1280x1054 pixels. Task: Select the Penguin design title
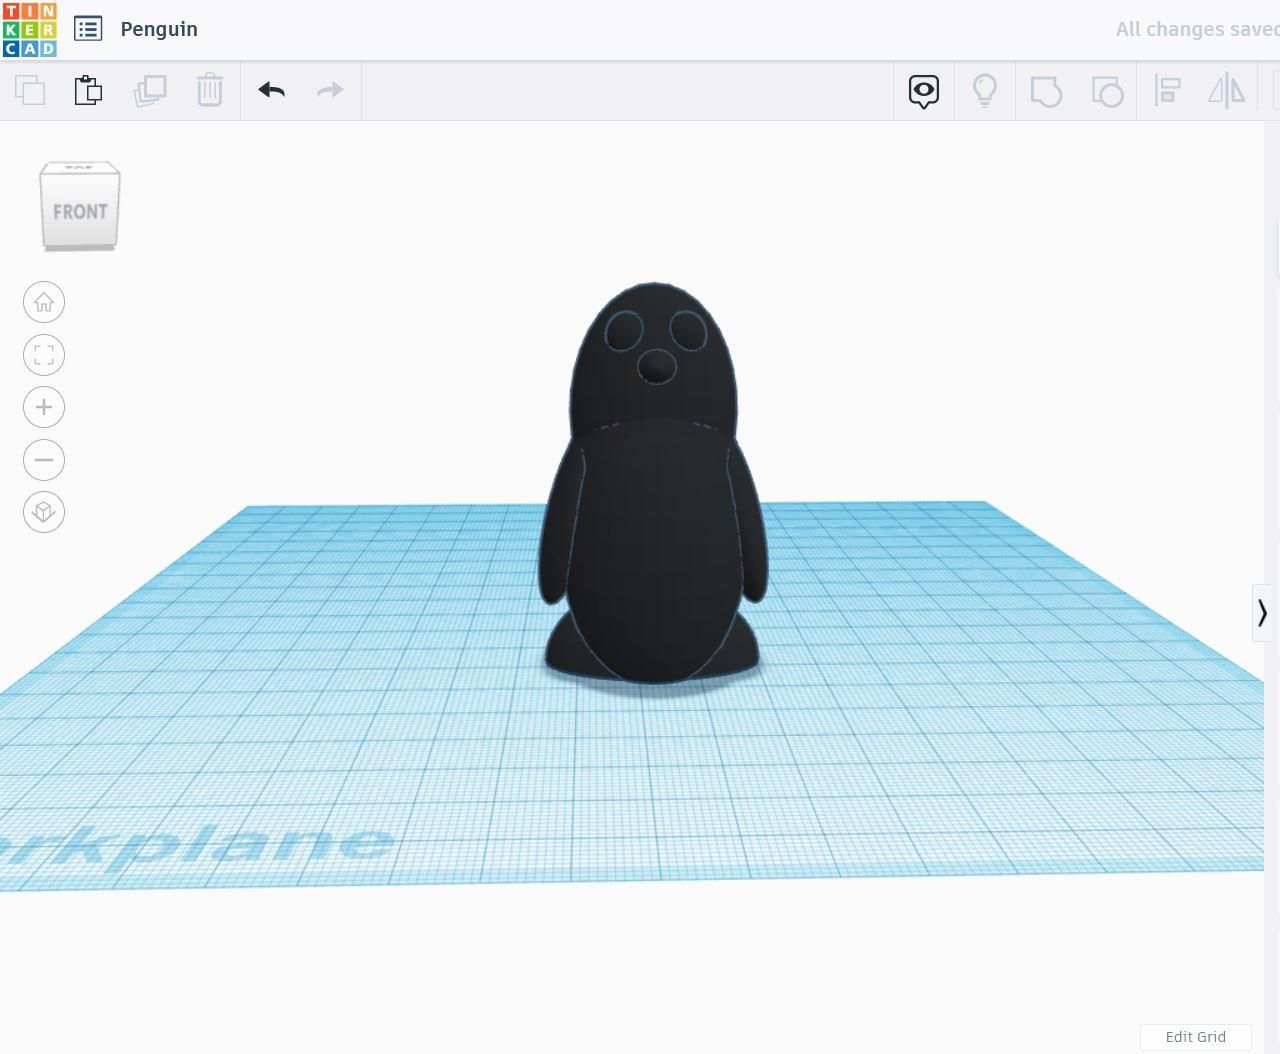pos(159,29)
